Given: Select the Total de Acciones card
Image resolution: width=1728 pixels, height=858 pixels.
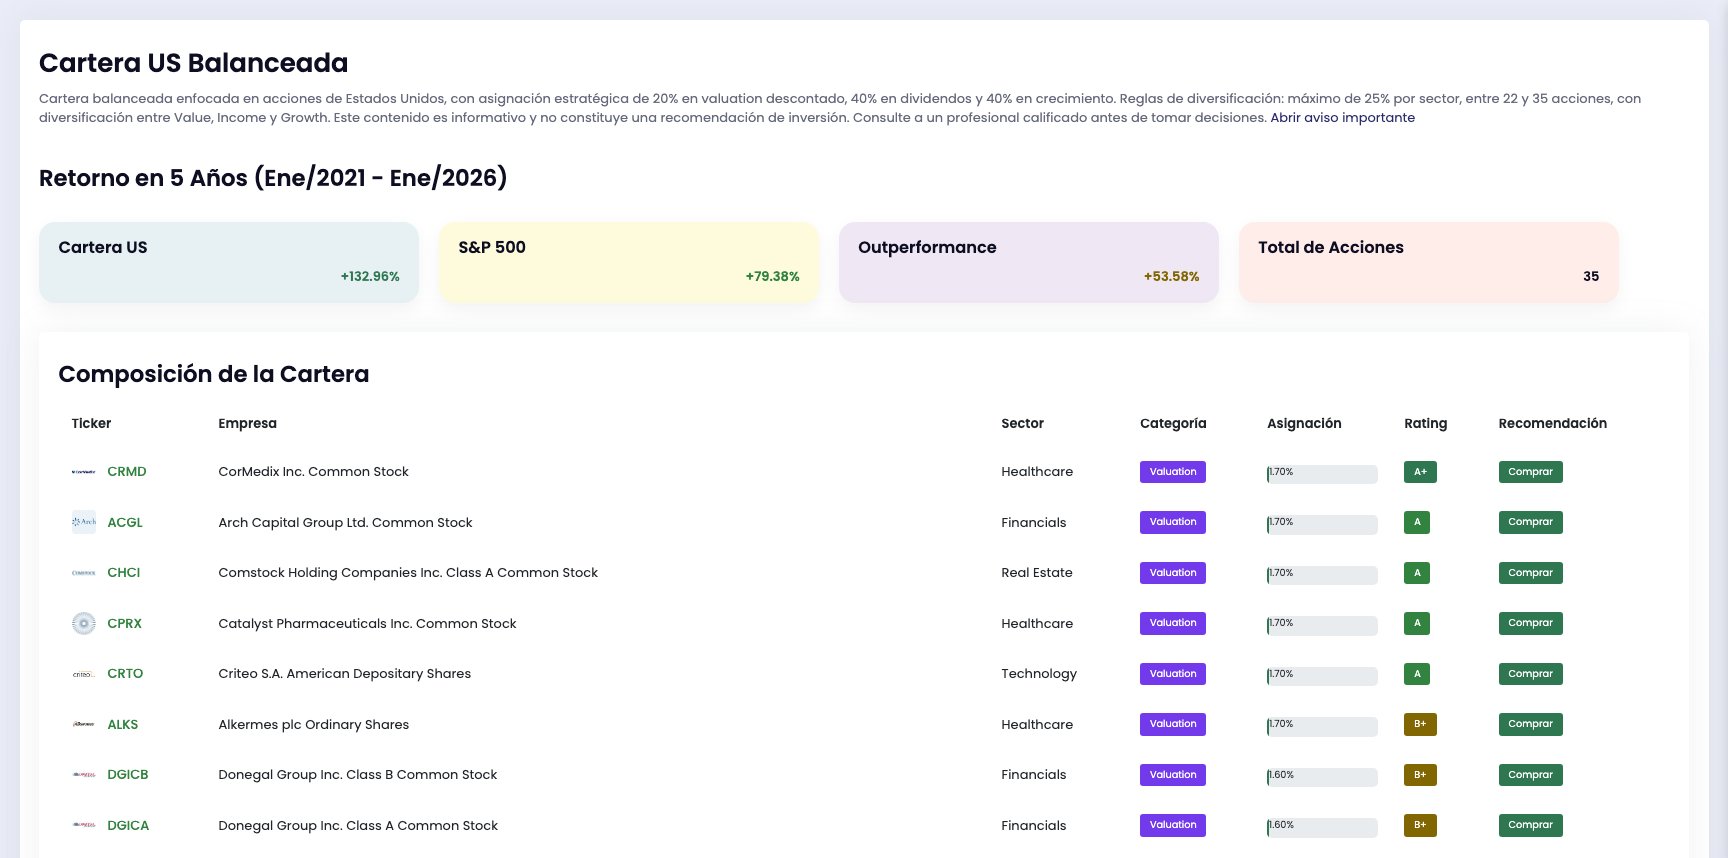Looking at the screenshot, I should 1429,262.
